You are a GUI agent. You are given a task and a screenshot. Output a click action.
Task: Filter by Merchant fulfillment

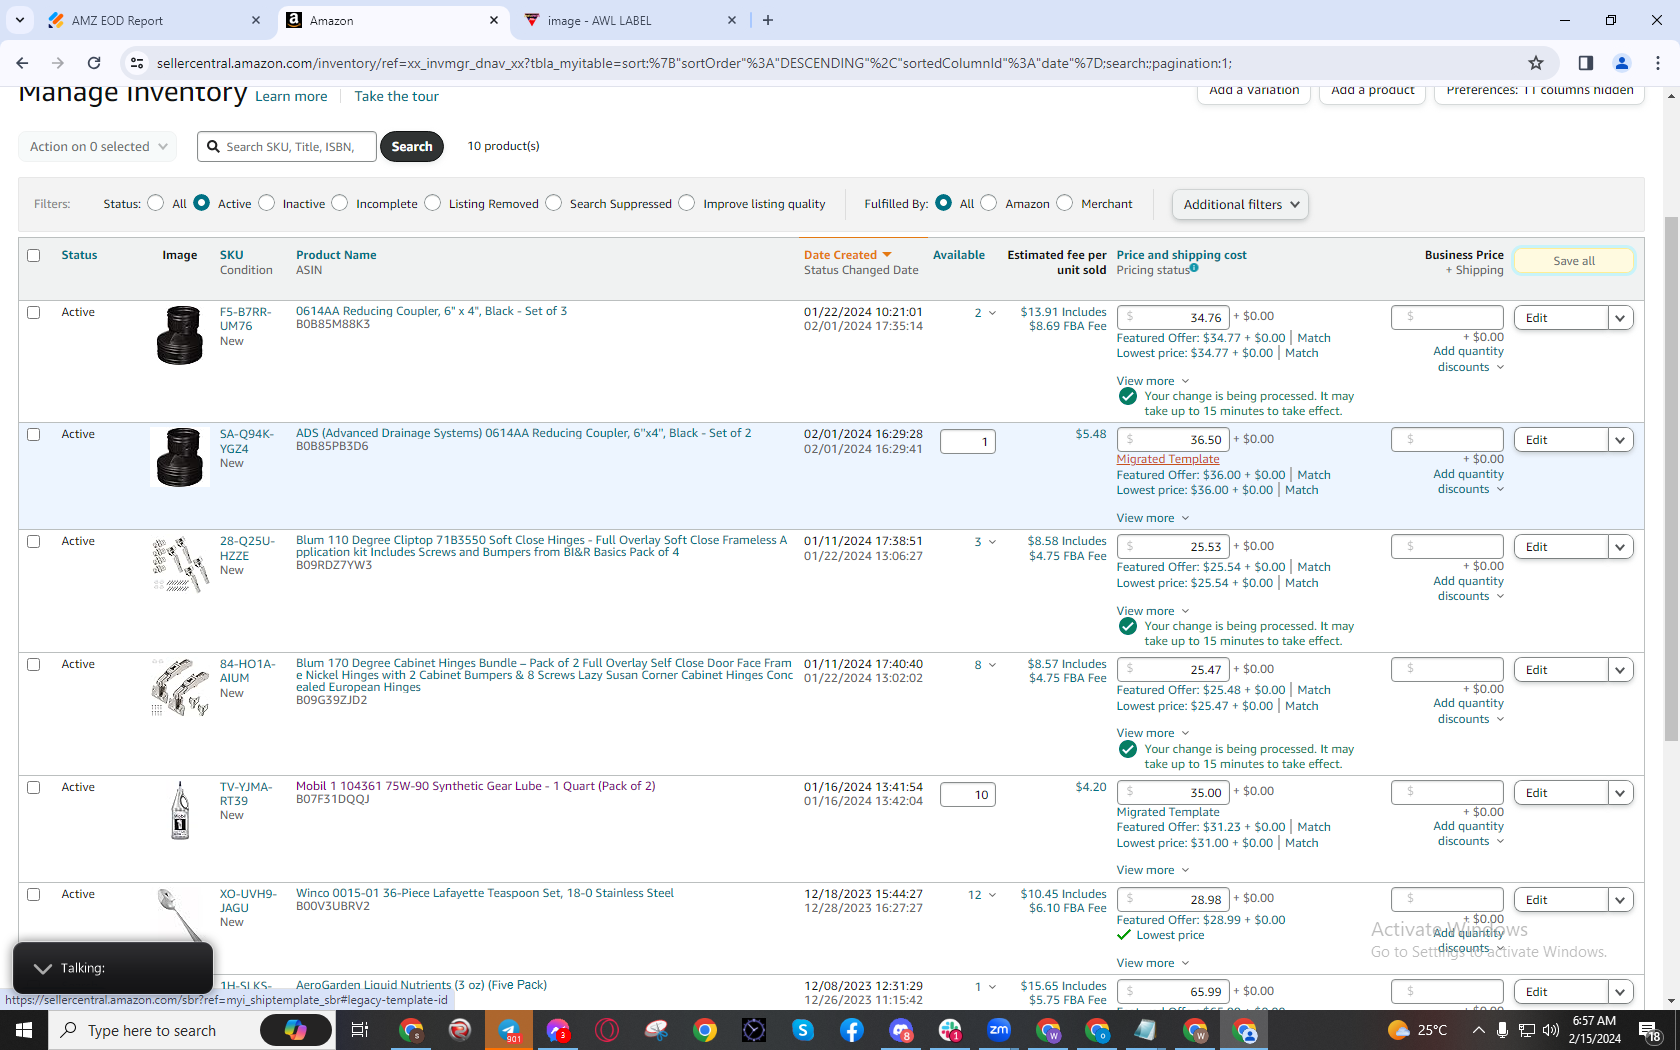coord(1065,203)
